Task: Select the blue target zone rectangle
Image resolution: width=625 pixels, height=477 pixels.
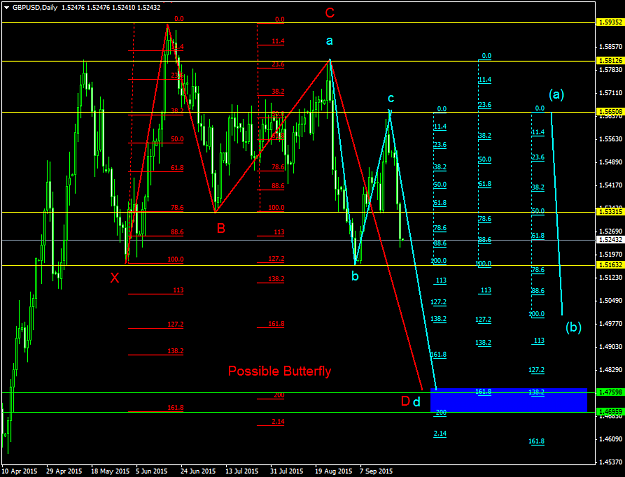Action: pos(509,400)
